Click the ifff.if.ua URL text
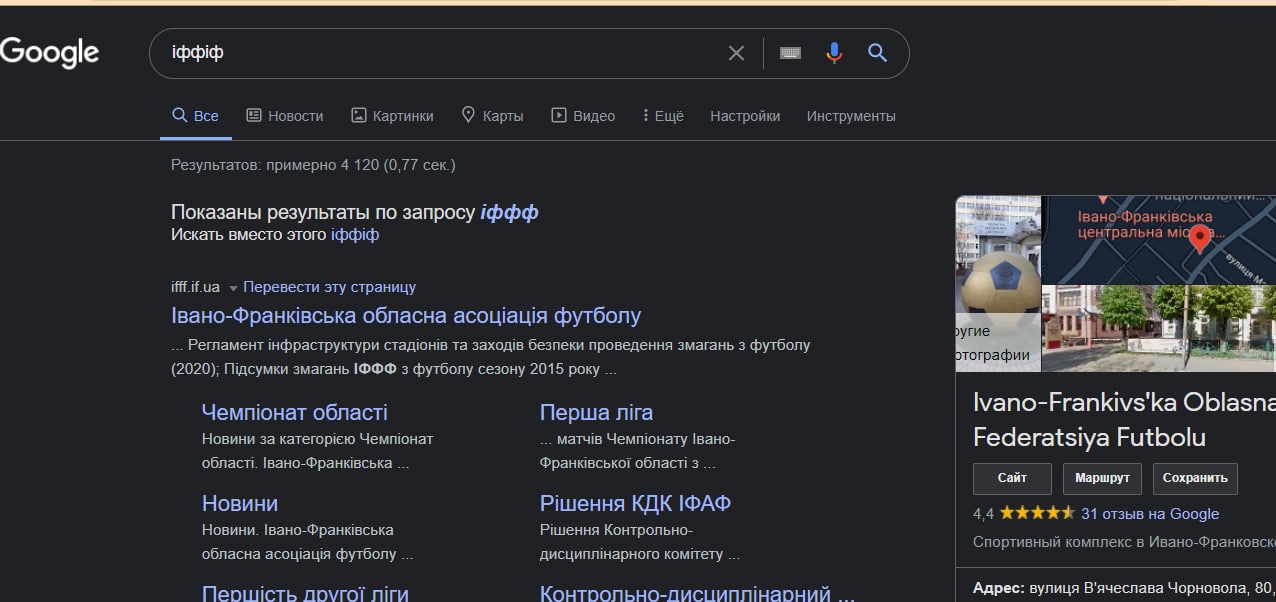Image resolution: width=1276 pixels, height=602 pixels. pyautogui.click(x=195, y=287)
